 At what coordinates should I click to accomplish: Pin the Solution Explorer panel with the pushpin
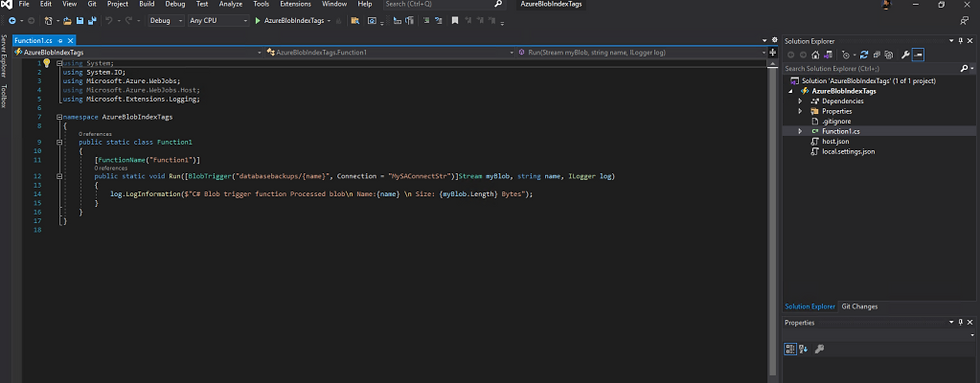[x=960, y=41]
